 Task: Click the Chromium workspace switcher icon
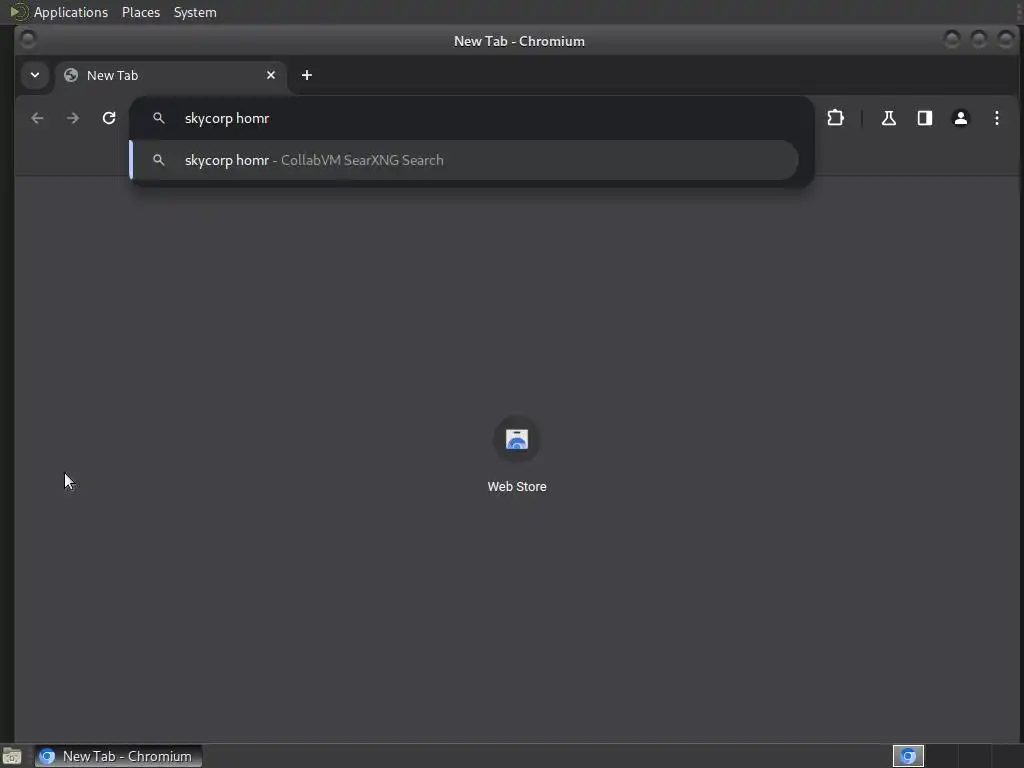[908, 756]
